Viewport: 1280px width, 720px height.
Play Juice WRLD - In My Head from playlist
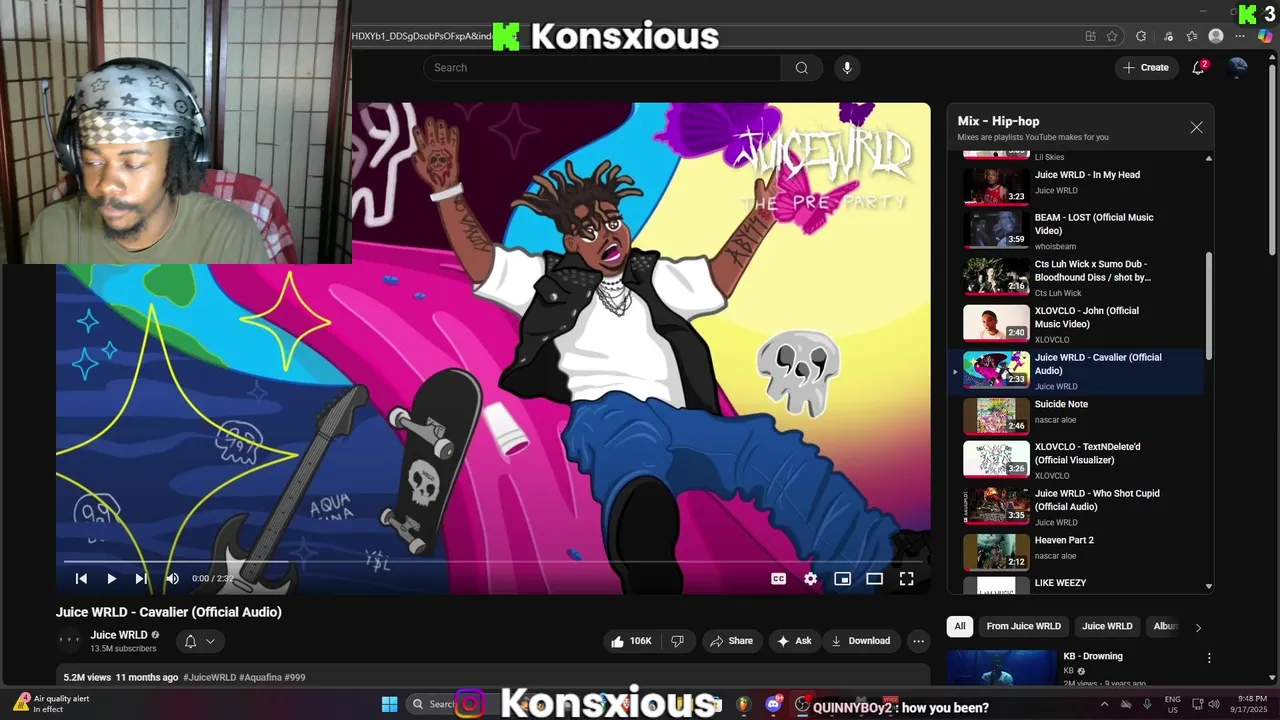point(1078,185)
